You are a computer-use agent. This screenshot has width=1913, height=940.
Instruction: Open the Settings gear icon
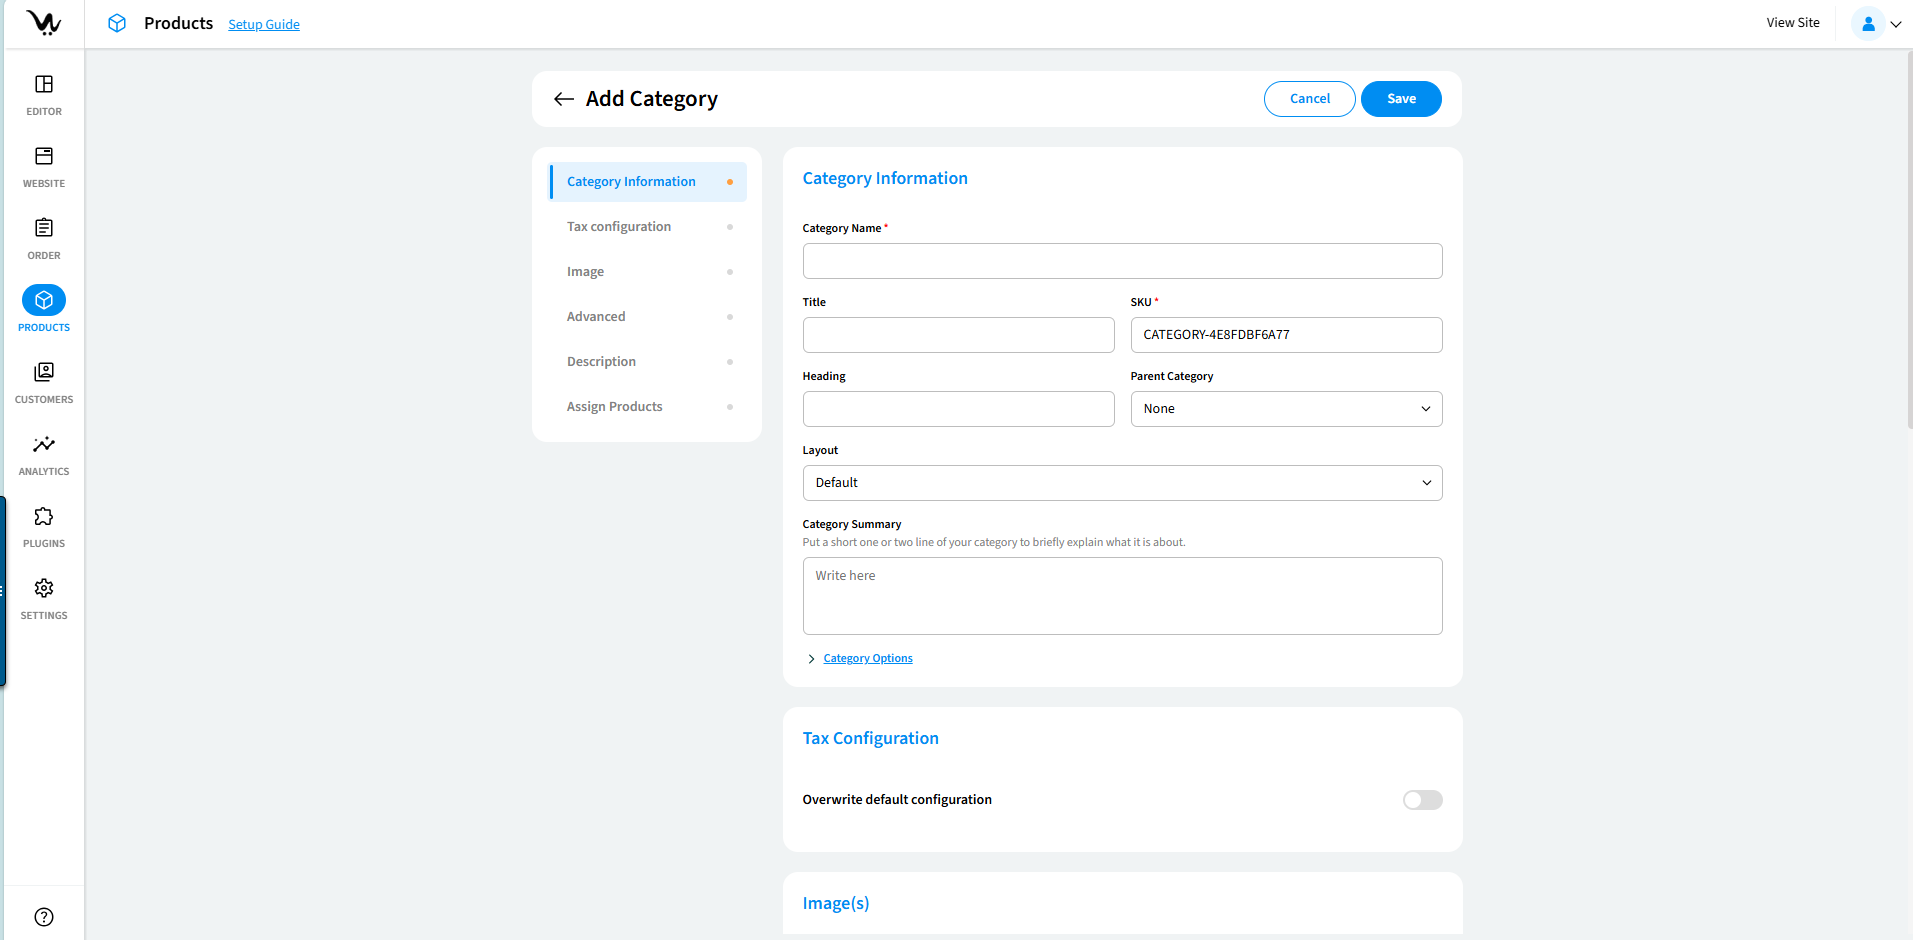(x=44, y=589)
